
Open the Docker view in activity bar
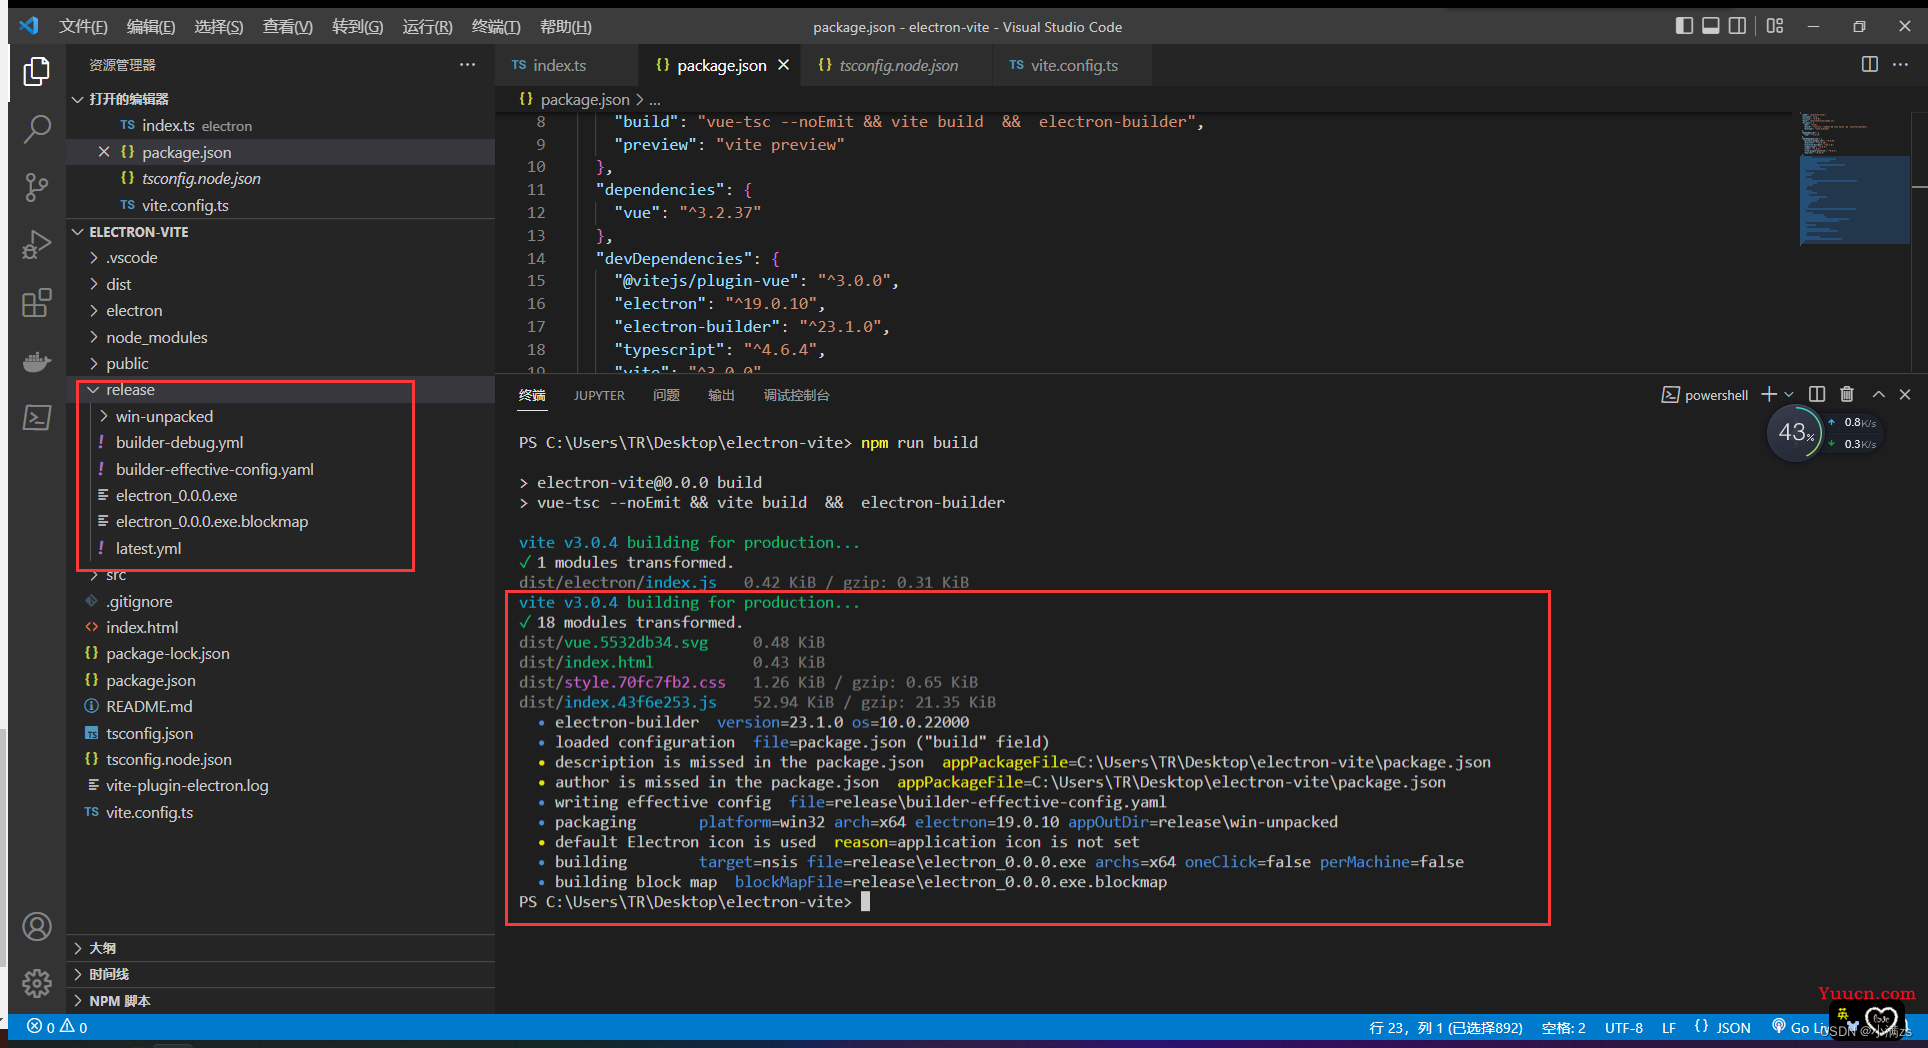[x=37, y=361]
